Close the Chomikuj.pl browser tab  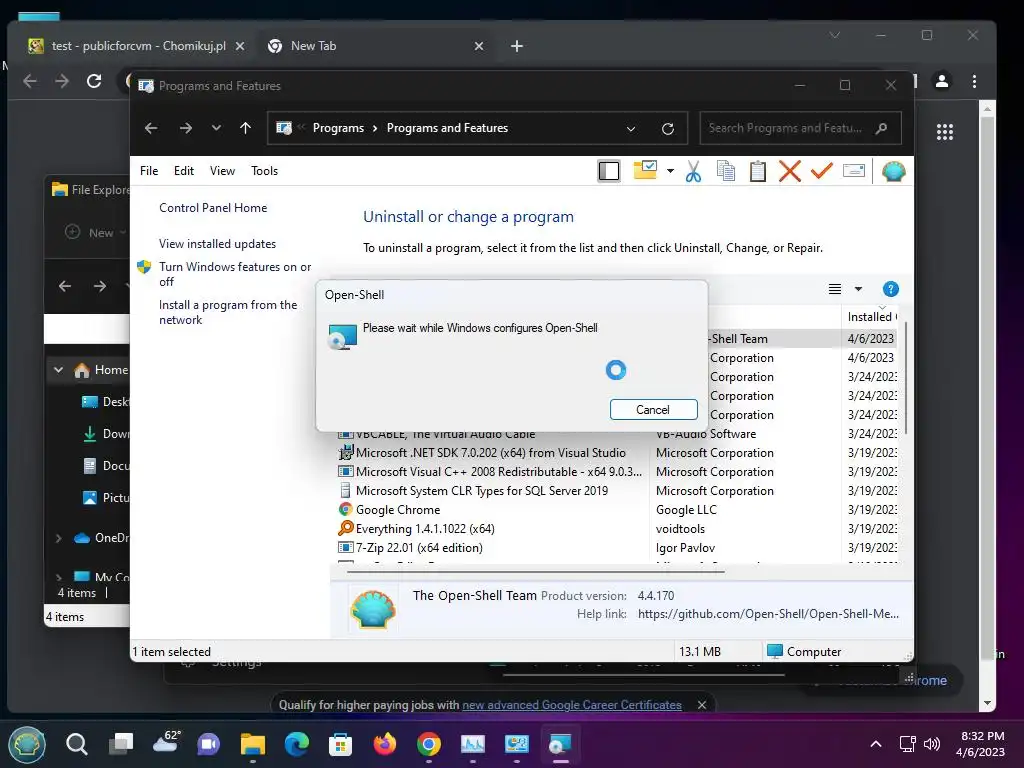[x=240, y=46]
